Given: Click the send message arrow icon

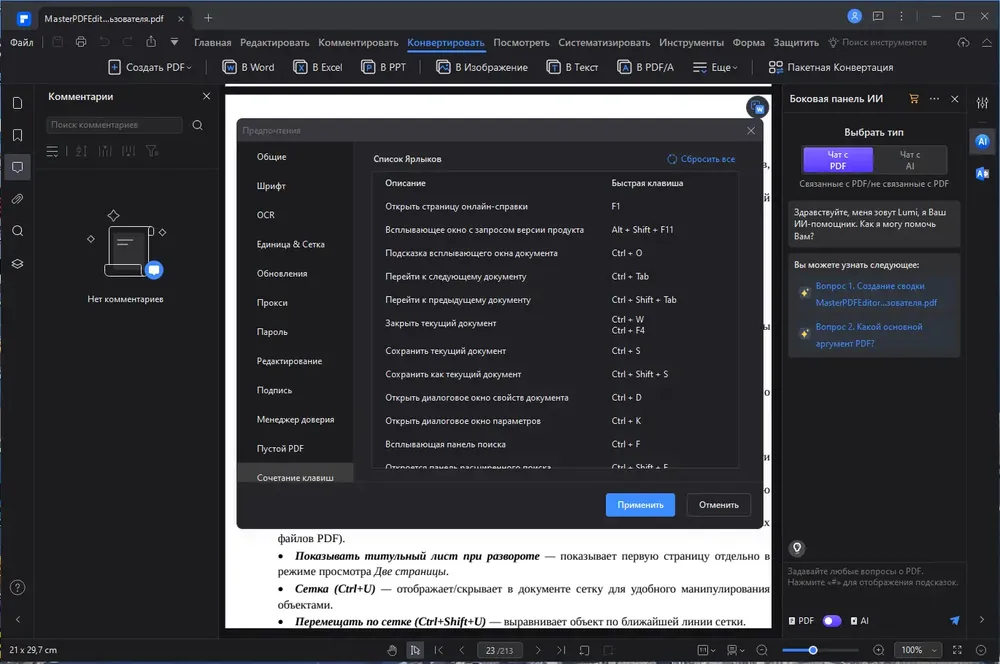Looking at the screenshot, I should click(x=955, y=621).
